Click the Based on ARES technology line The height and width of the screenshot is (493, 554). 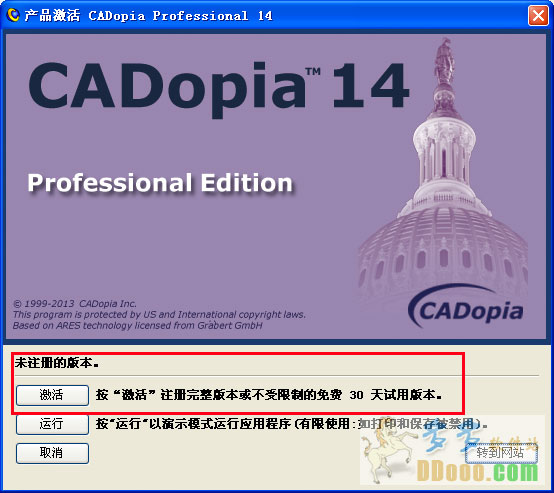138,325
